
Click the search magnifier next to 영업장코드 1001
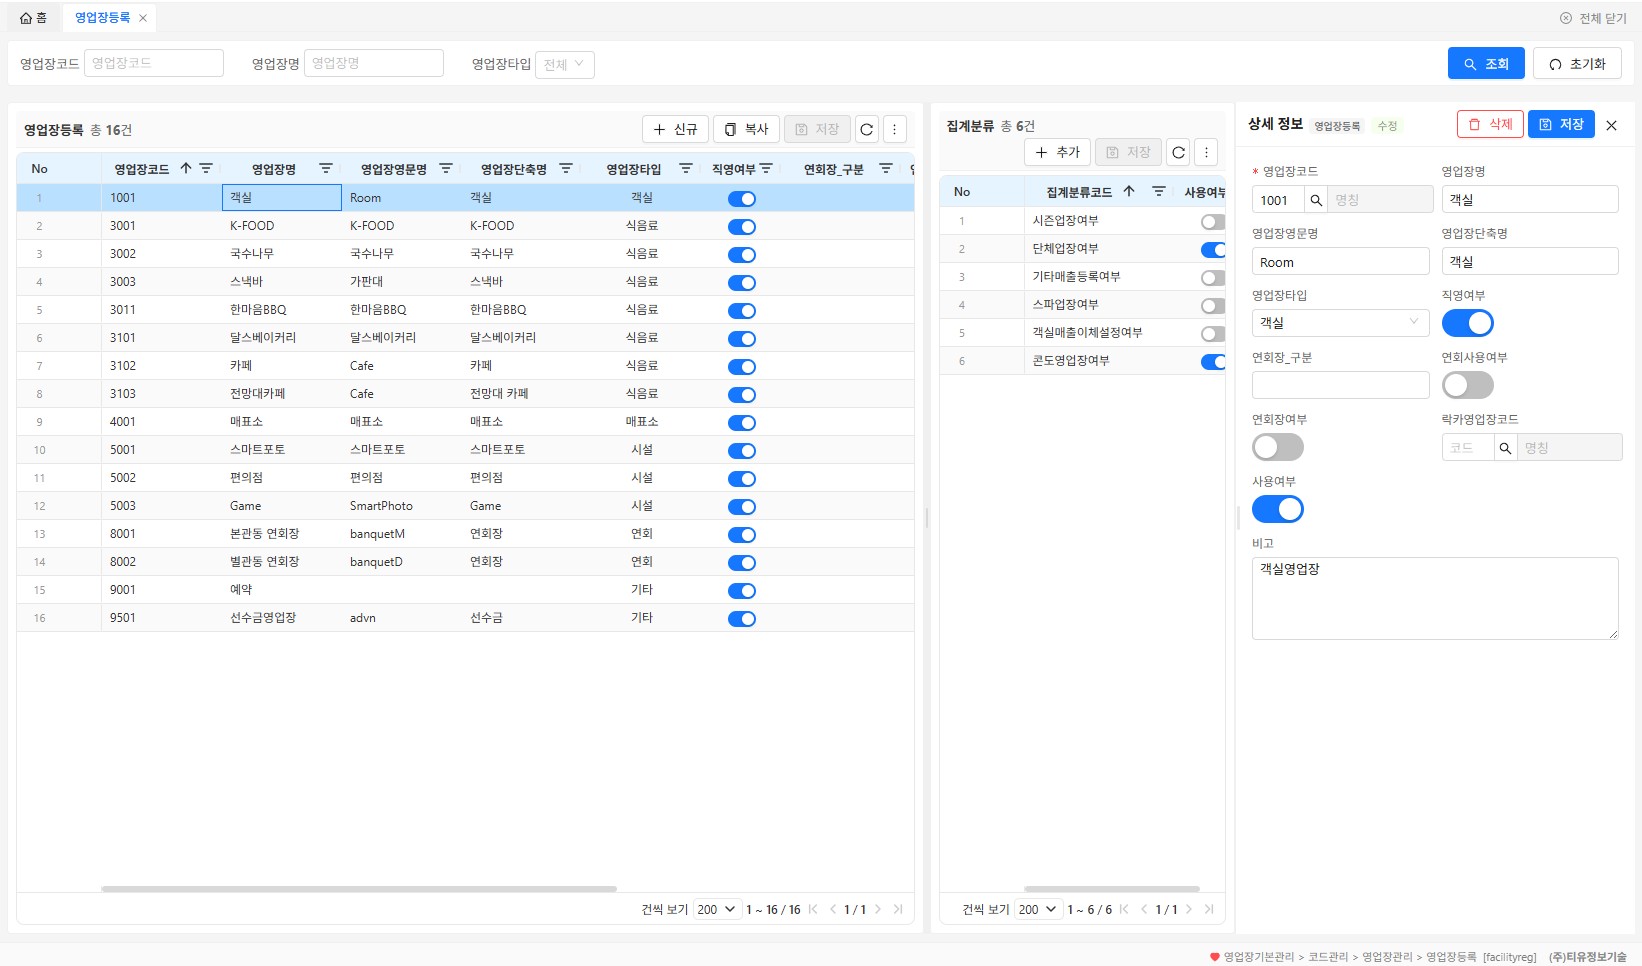pyautogui.click(x=1316, y=200)
